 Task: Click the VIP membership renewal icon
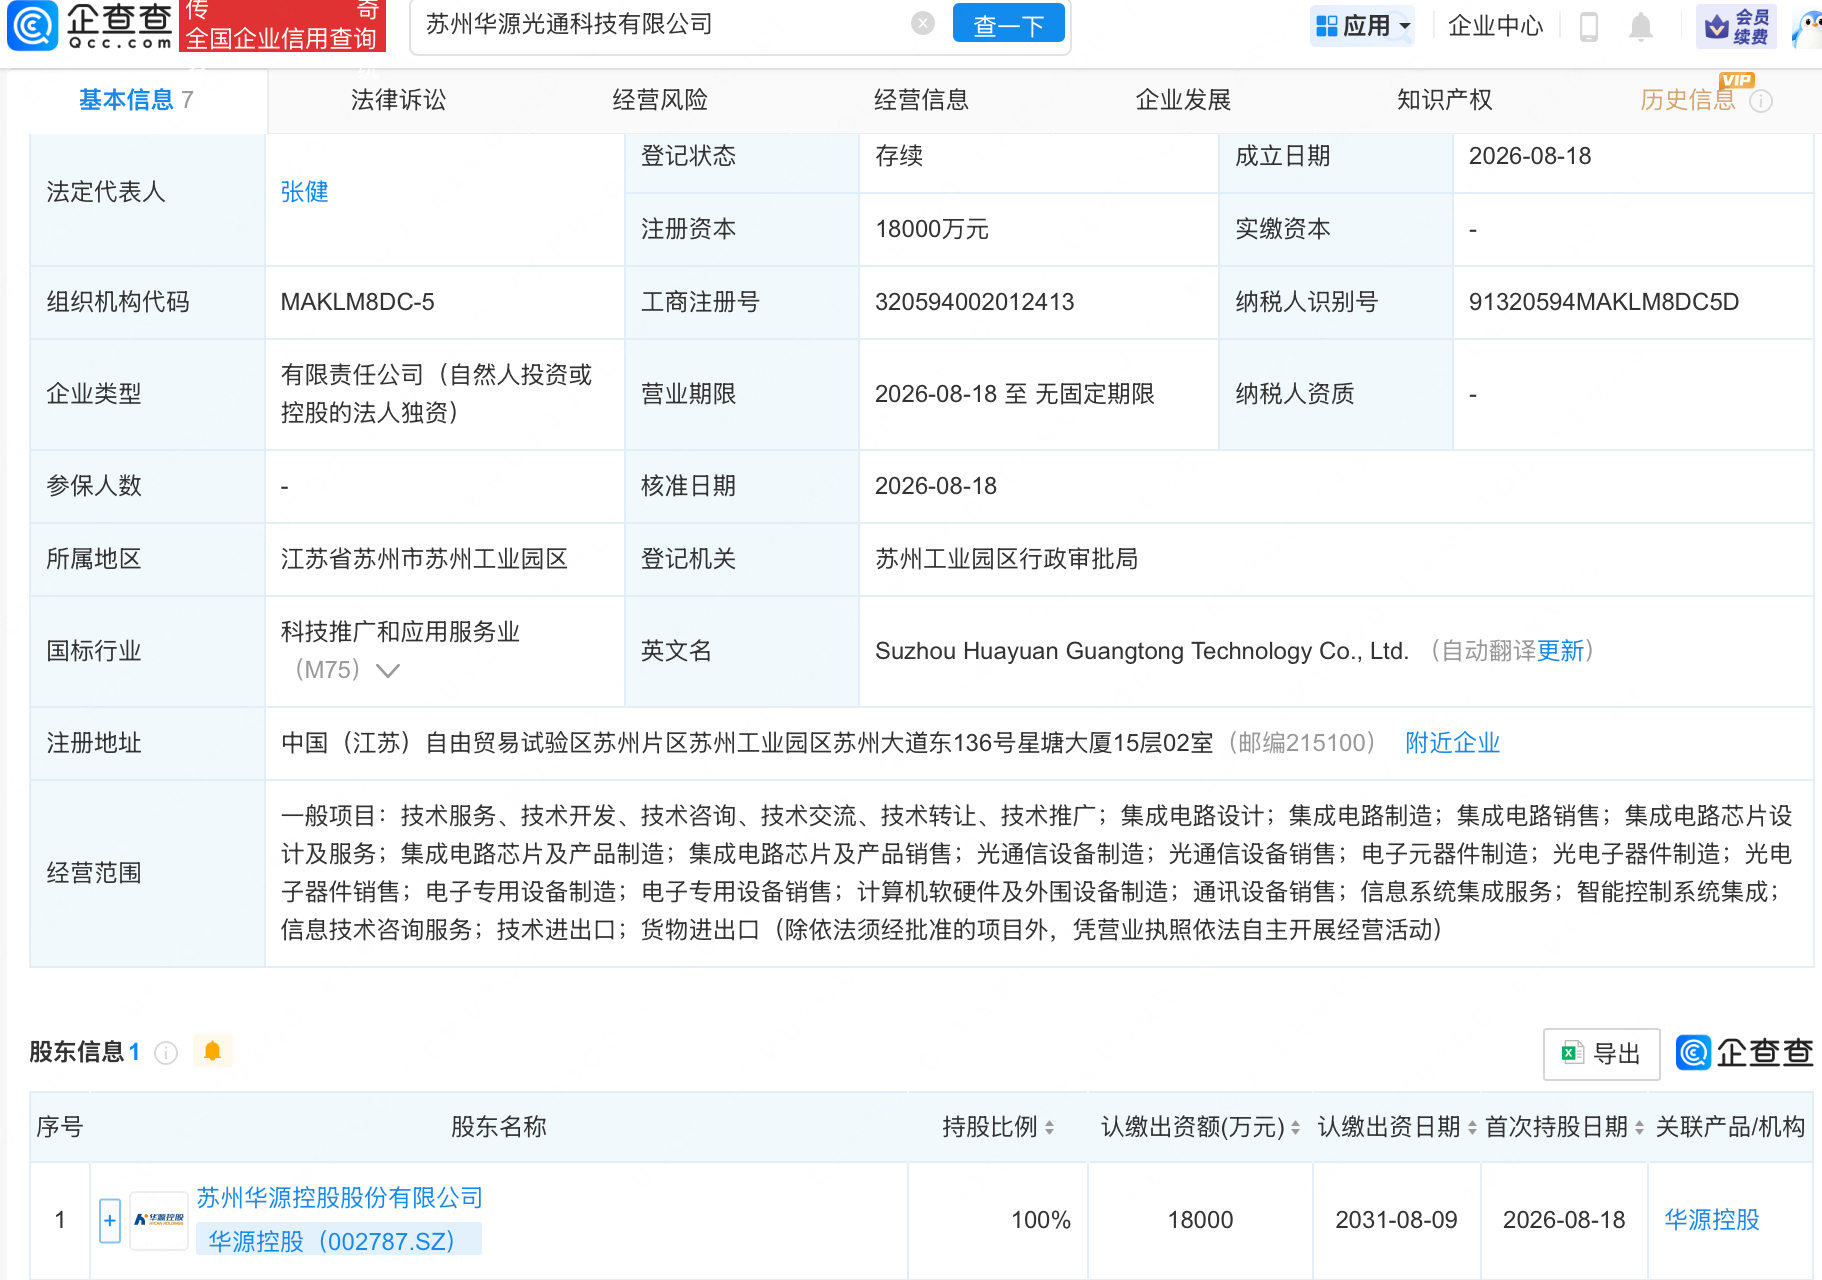click(x=1737, y=26)
